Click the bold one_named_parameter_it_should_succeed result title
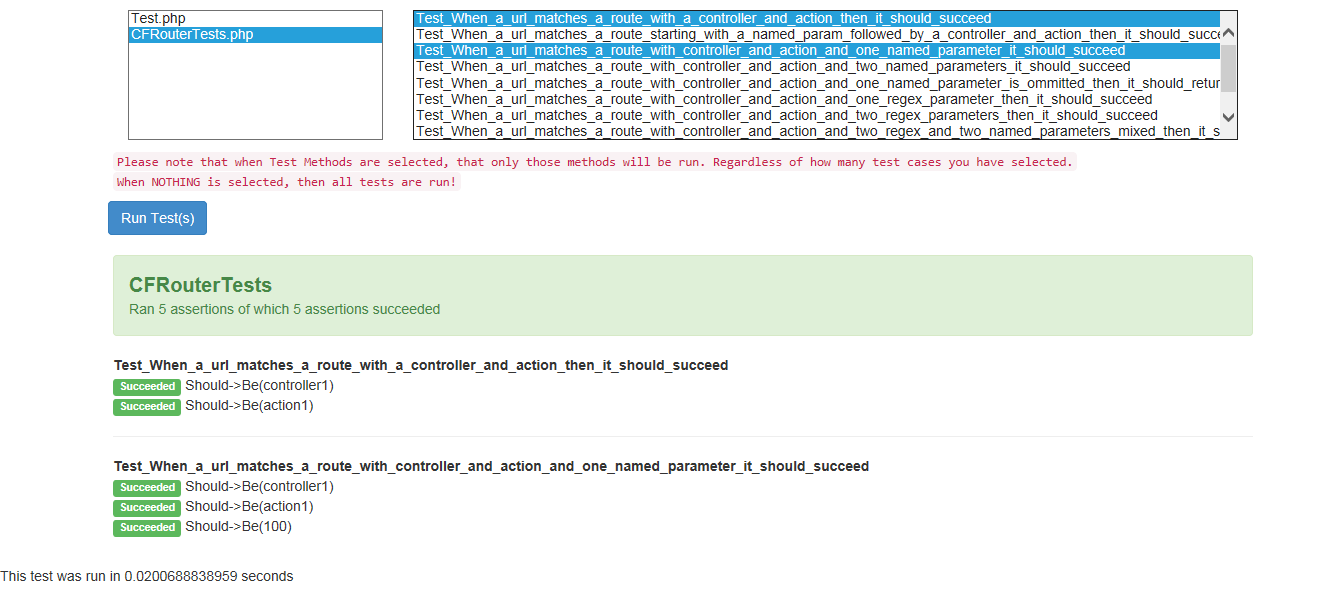The height and width of the screenshot is (595, 1336). pos(492,465)
